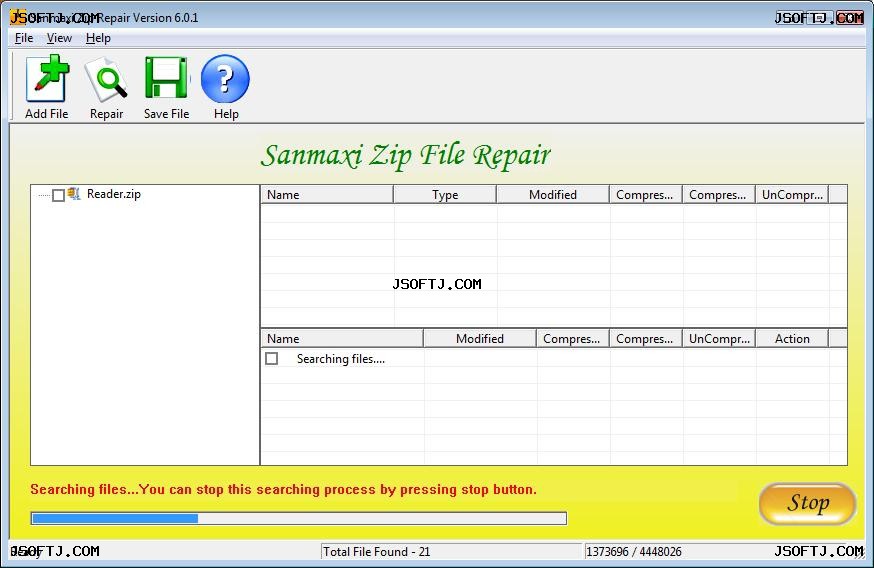Click the lower list UnCompr... column header
This screenshot has width=874, height=568.
click(719, 338)
